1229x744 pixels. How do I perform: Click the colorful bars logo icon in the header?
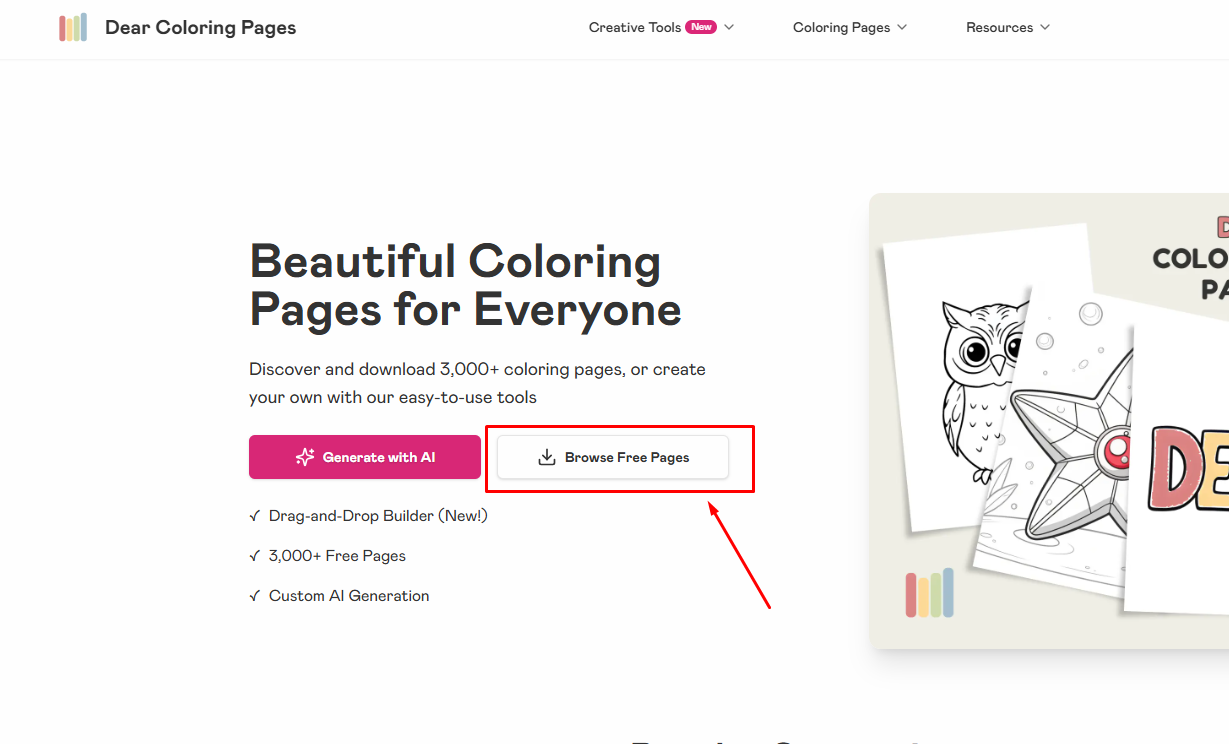point(73,27)
